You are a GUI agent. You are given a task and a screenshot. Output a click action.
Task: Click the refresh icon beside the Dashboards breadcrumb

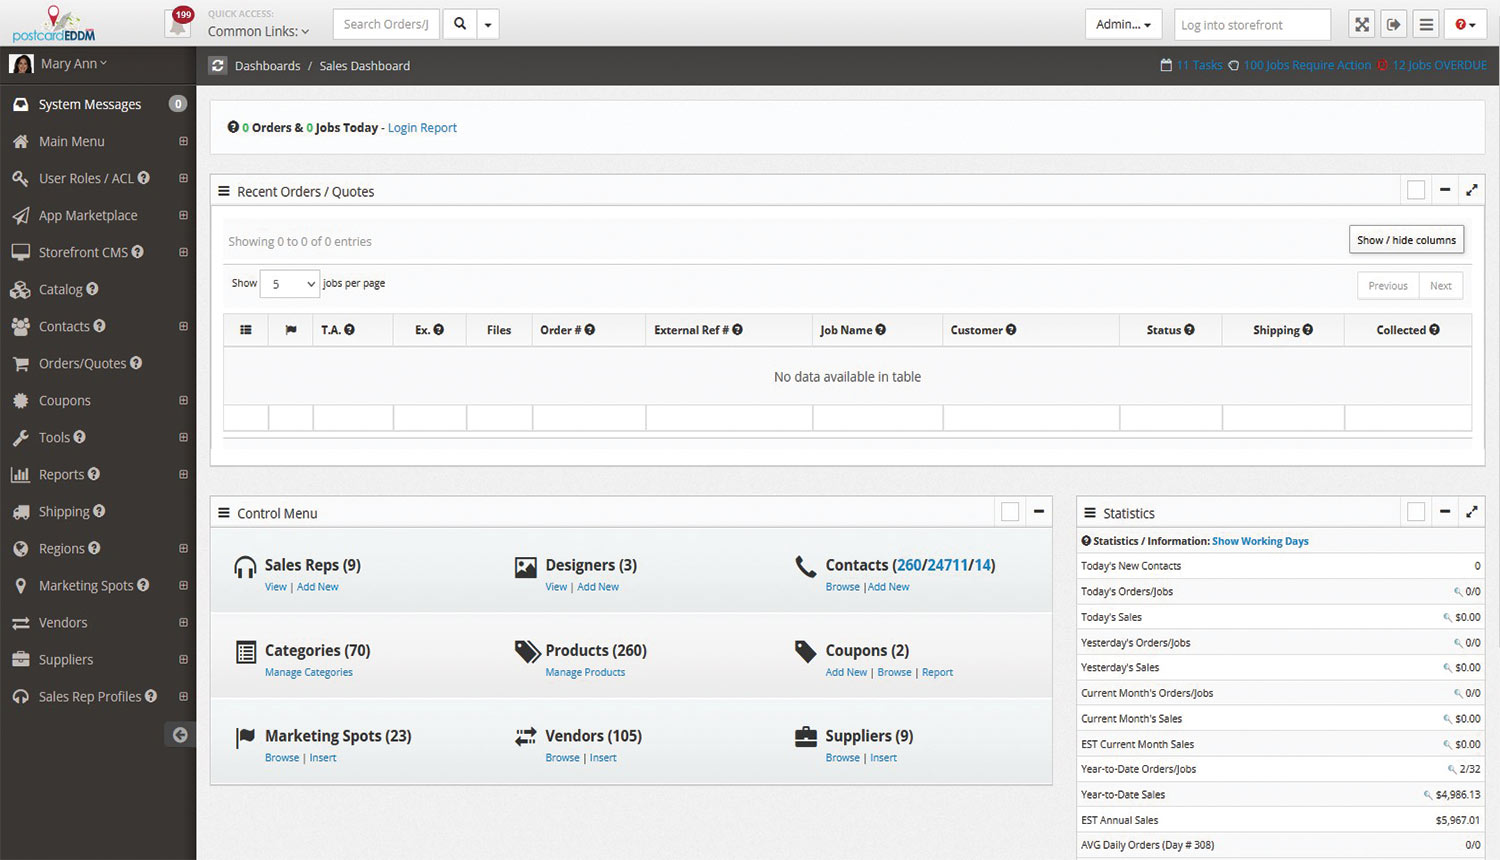pos(218,65)
